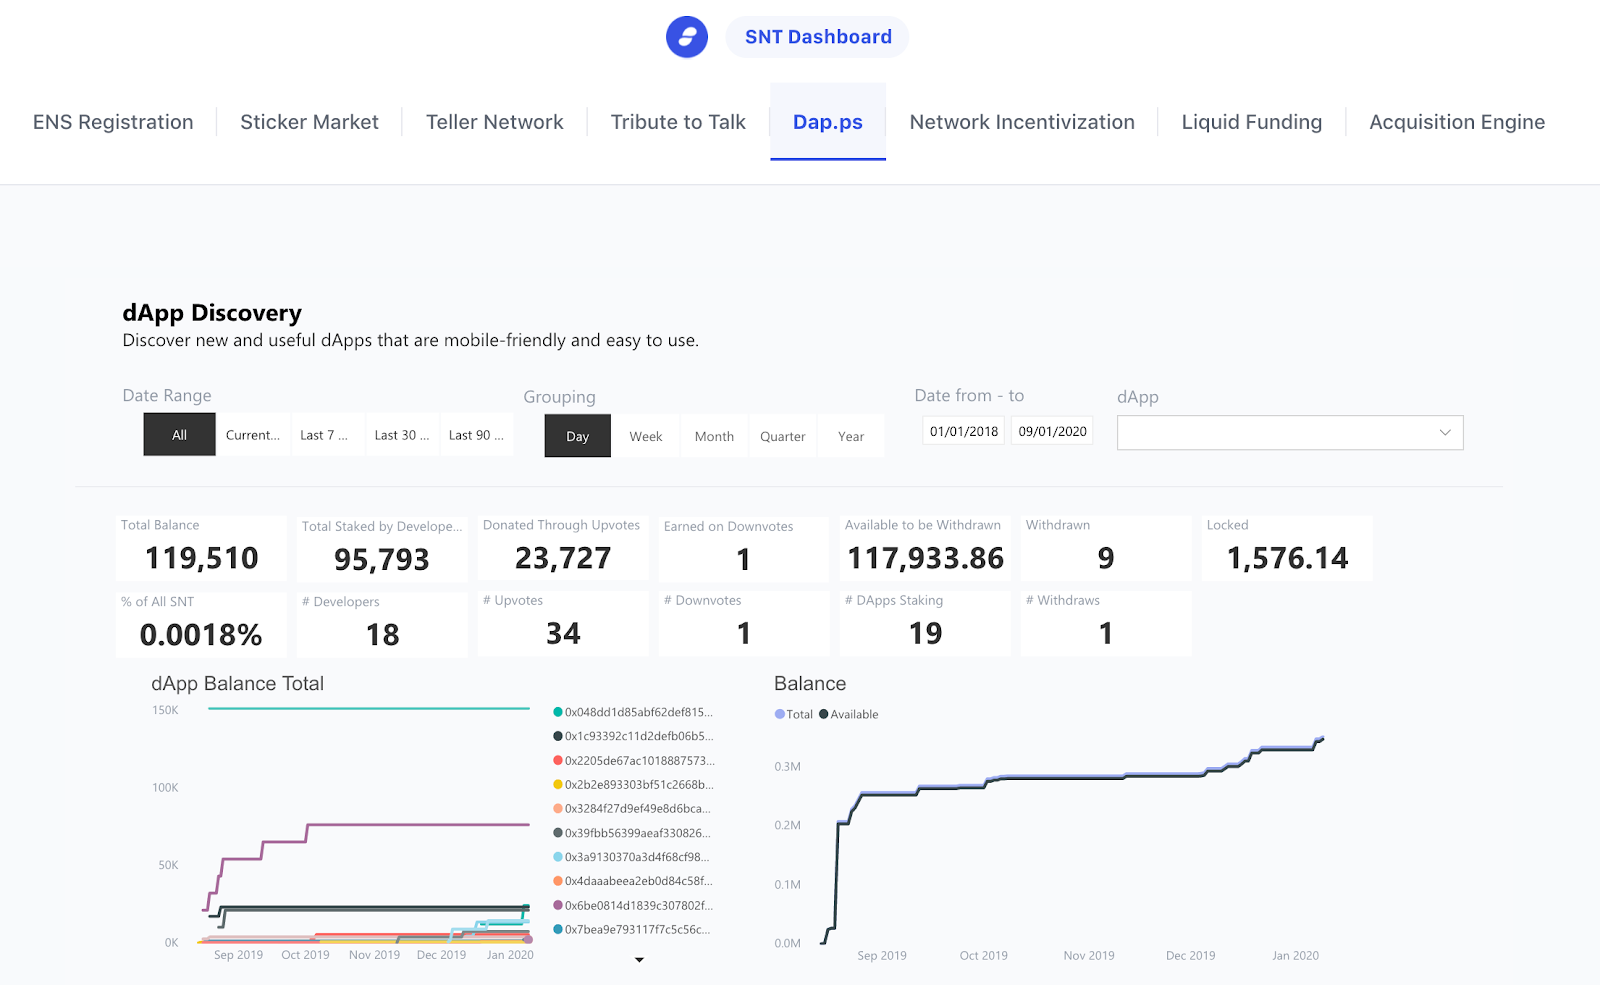Toggle the Available series in Balance legend
Image resolution: width=1600 pixels, height=985 pixels.
point(849,714)
